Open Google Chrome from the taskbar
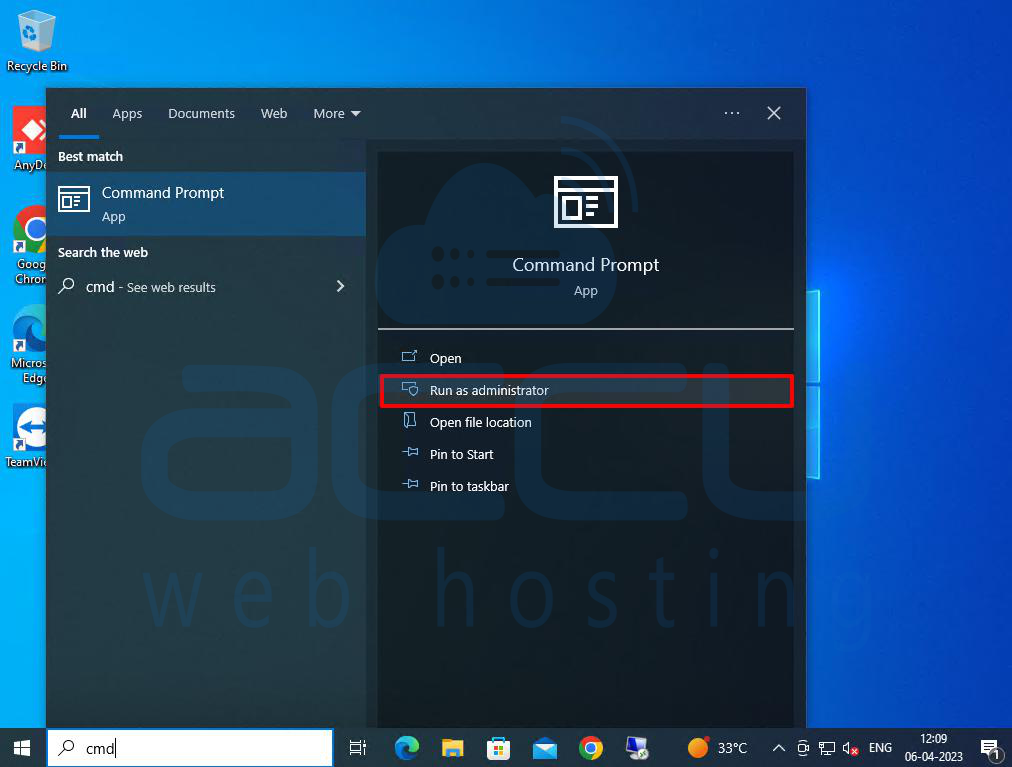Image resolution: width=1012 pixels, height=767 pixels. (x=590, y=747)
